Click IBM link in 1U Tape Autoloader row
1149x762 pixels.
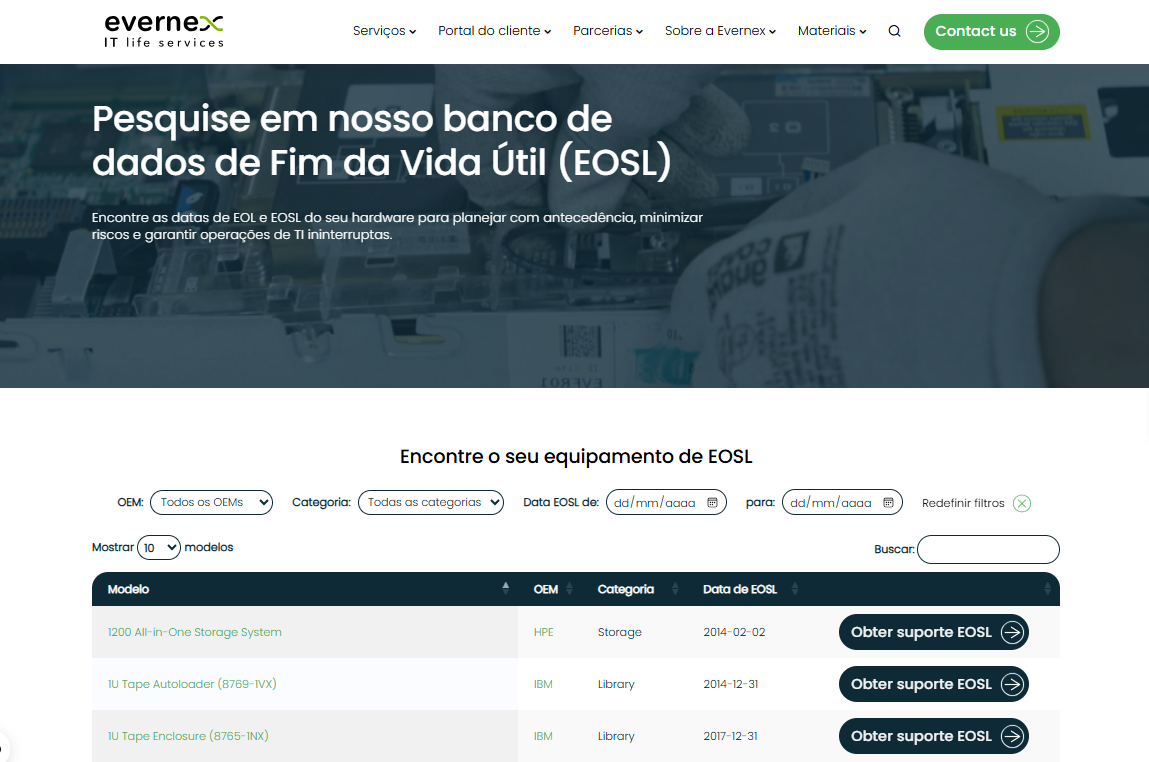click(x=543, y=684)
